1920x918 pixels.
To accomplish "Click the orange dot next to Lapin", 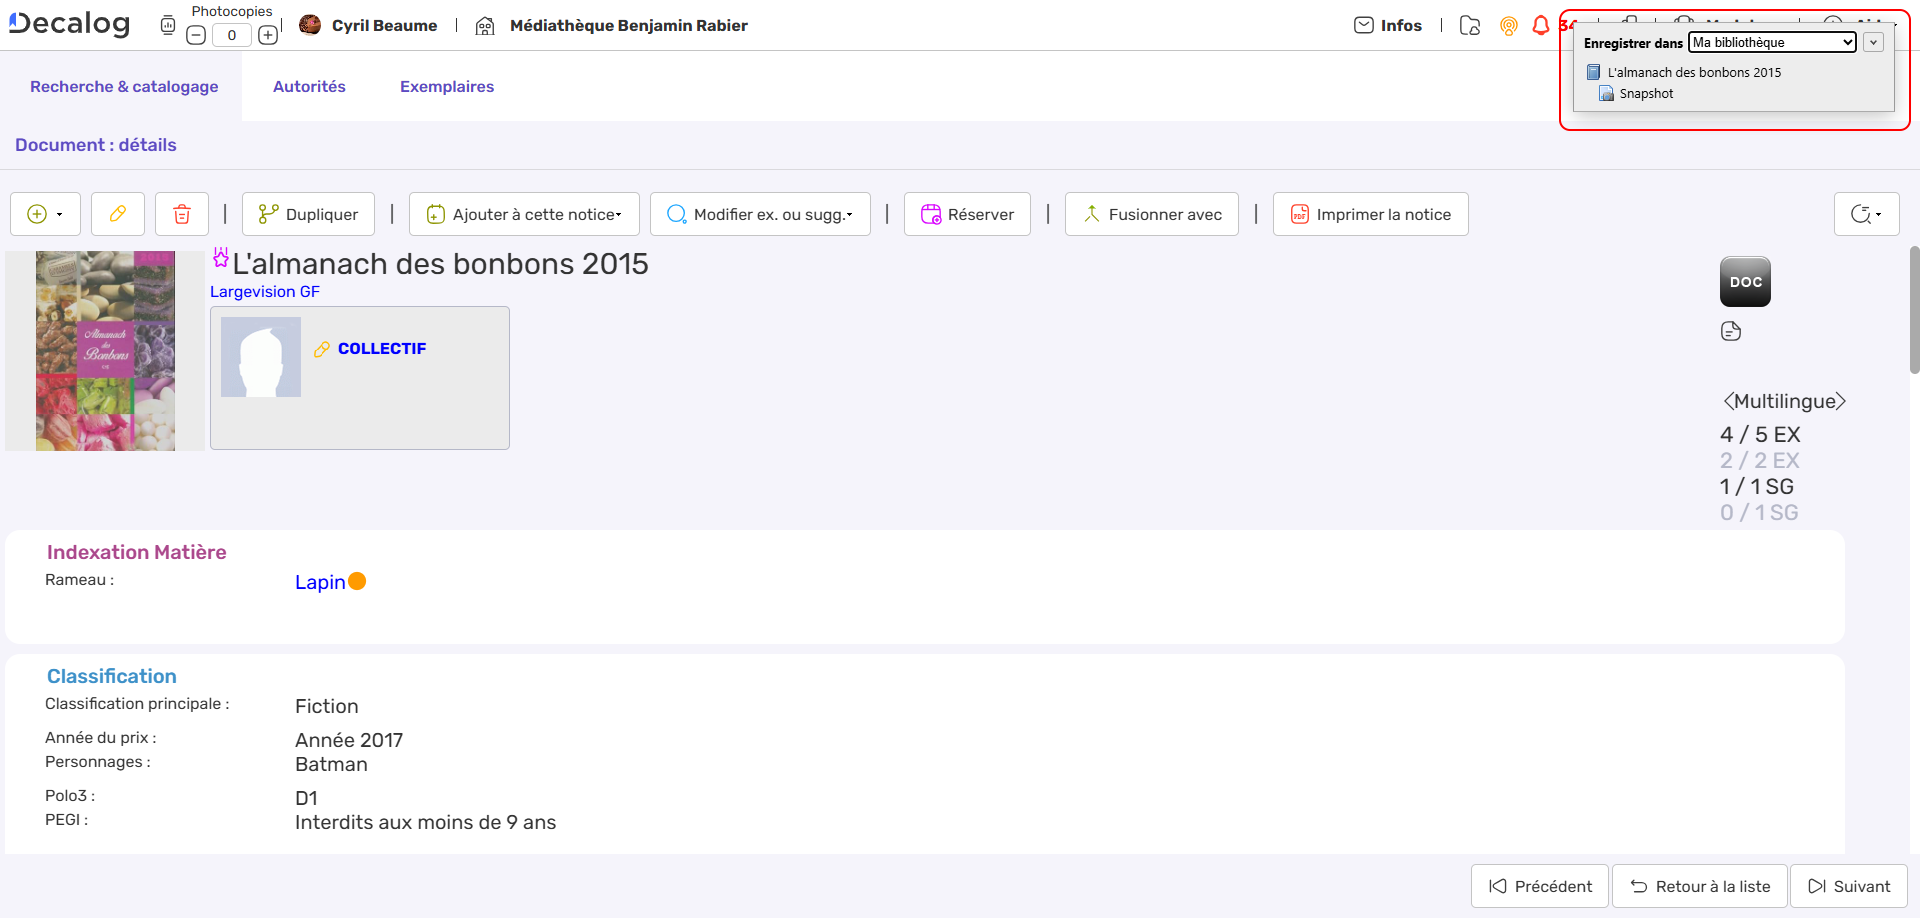I will (x=357, y=580).
